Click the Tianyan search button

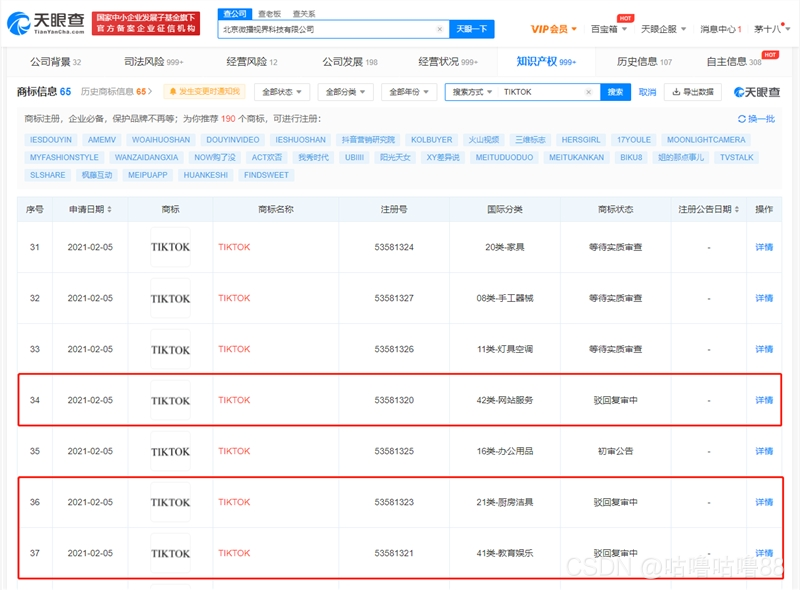pyautogui.click(x=471, y=29)
